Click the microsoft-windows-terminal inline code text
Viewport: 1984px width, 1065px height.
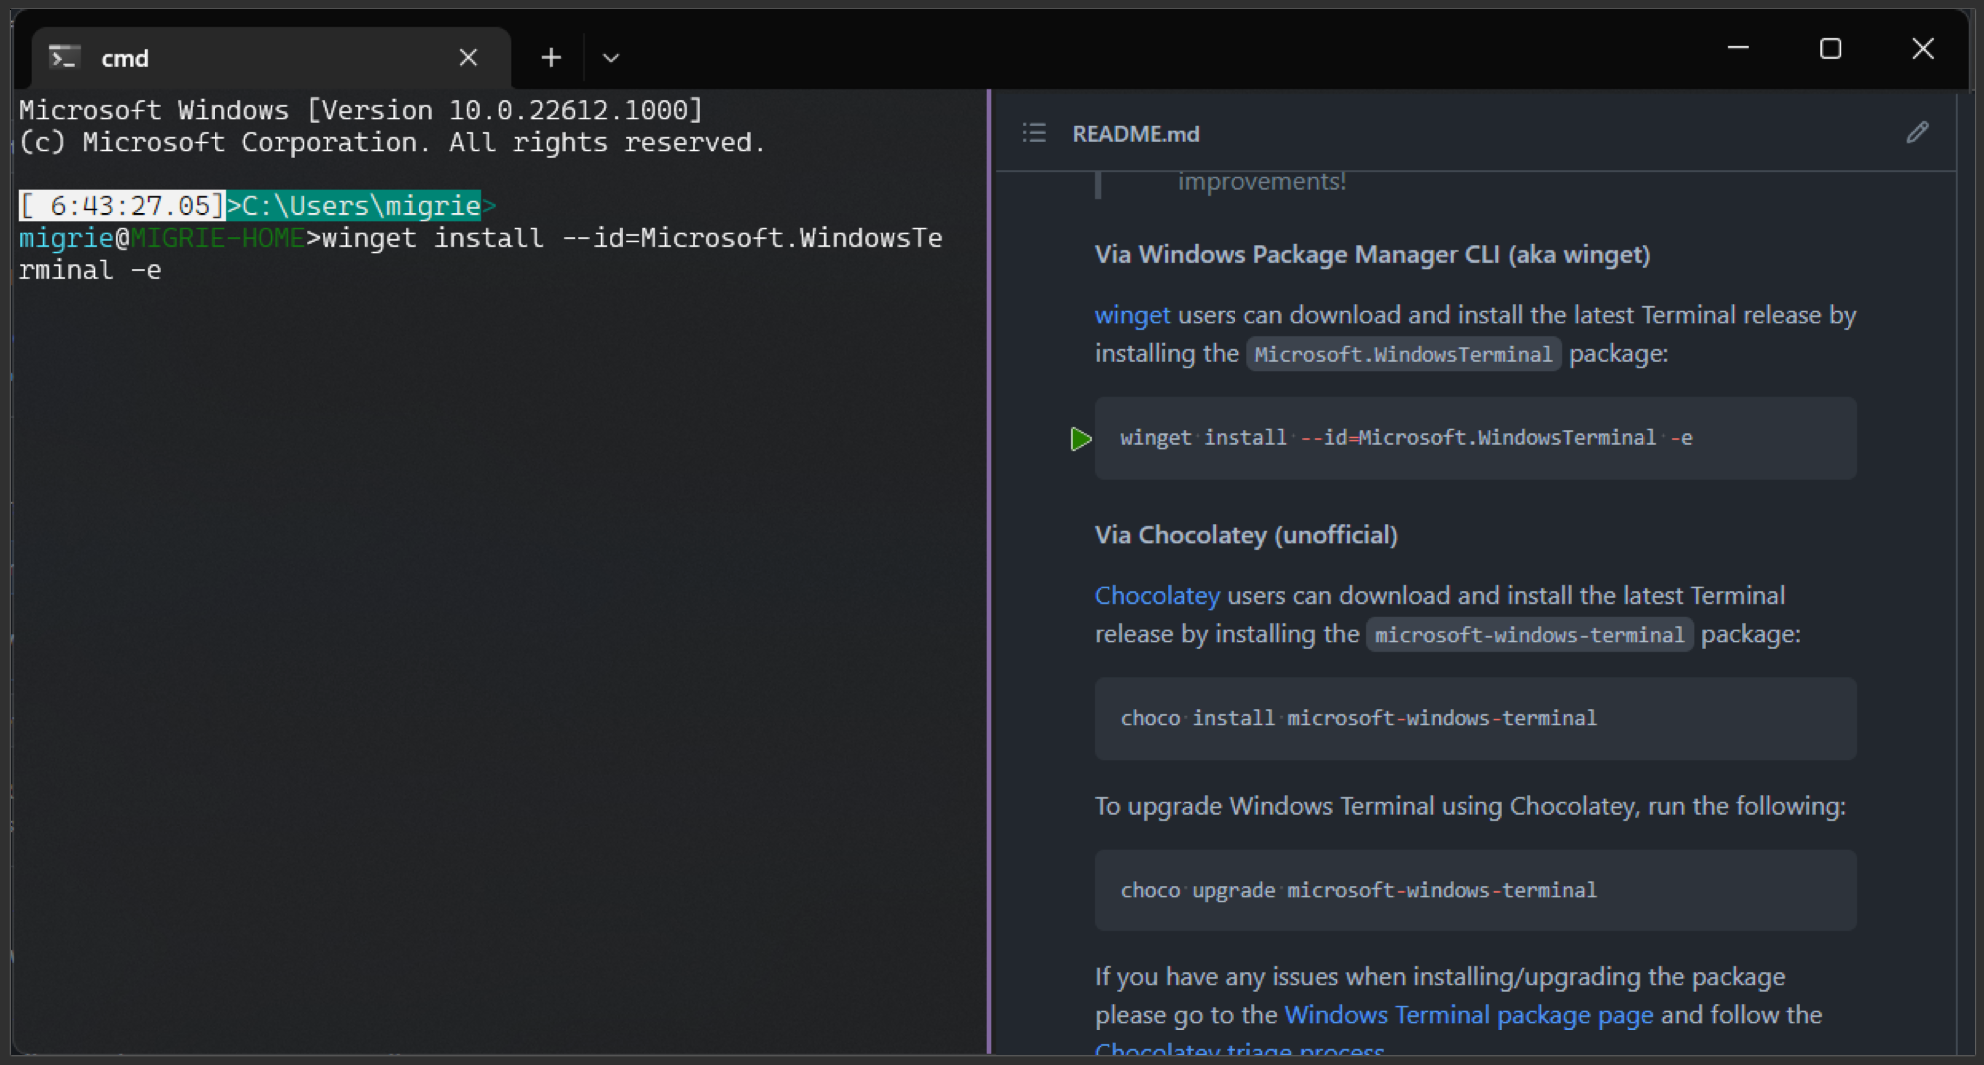1529,635
